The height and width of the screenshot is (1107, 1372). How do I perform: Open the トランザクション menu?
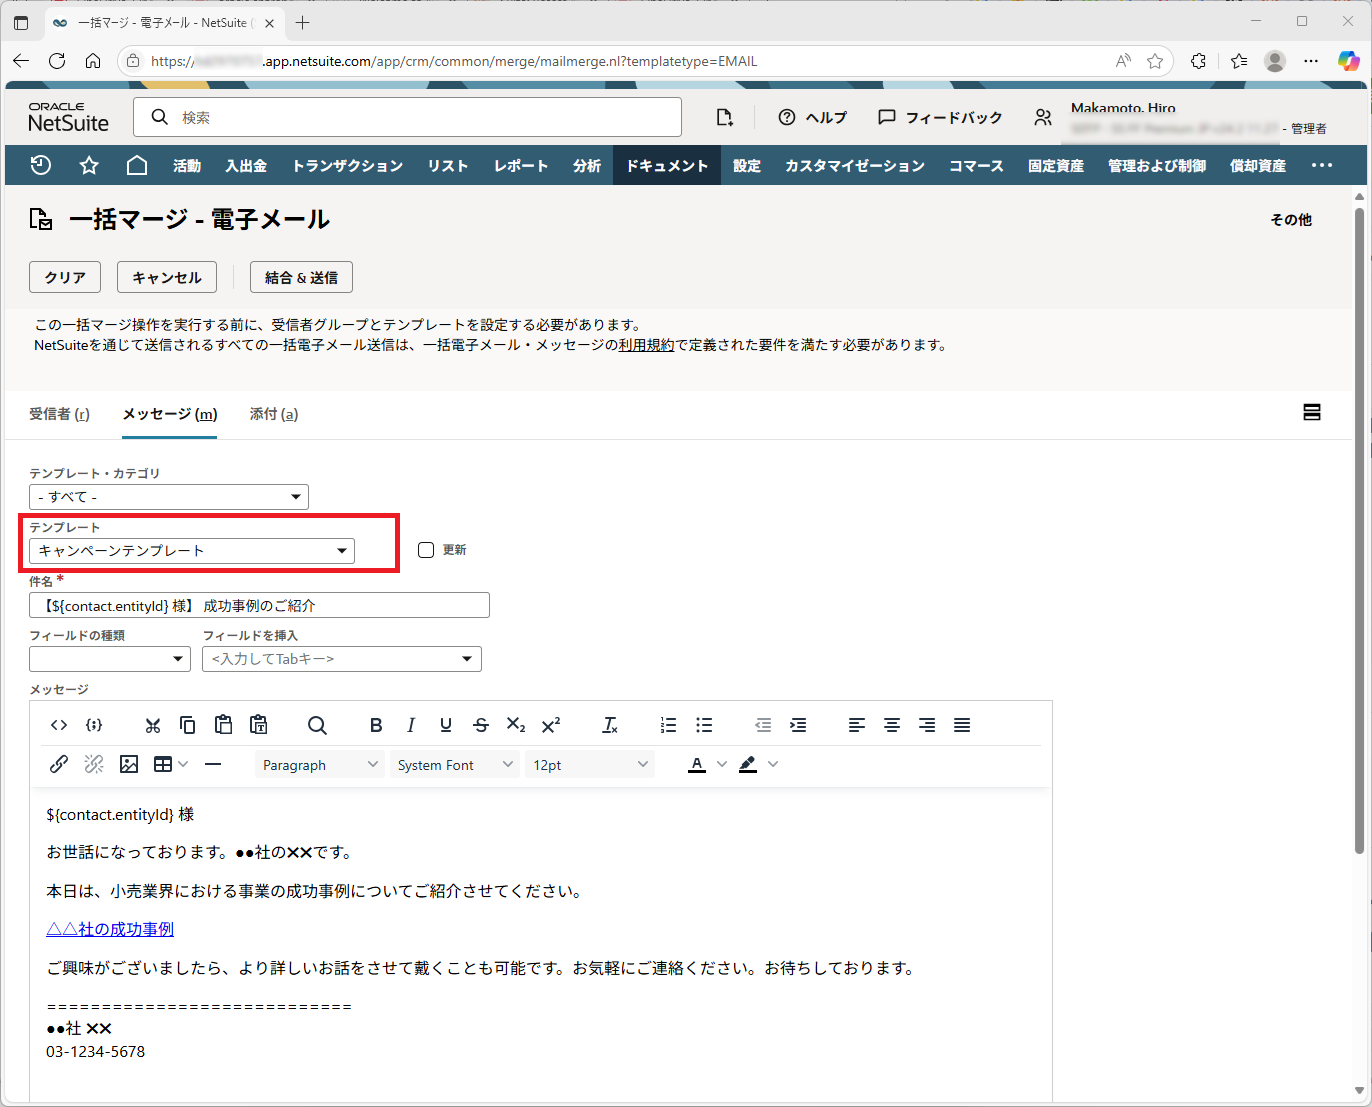point(347,166)
